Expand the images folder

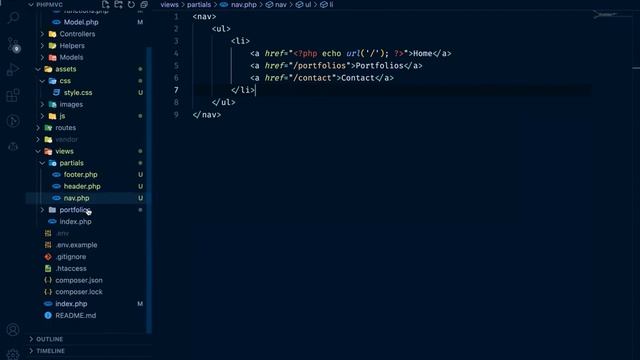(x=42, y=104)
